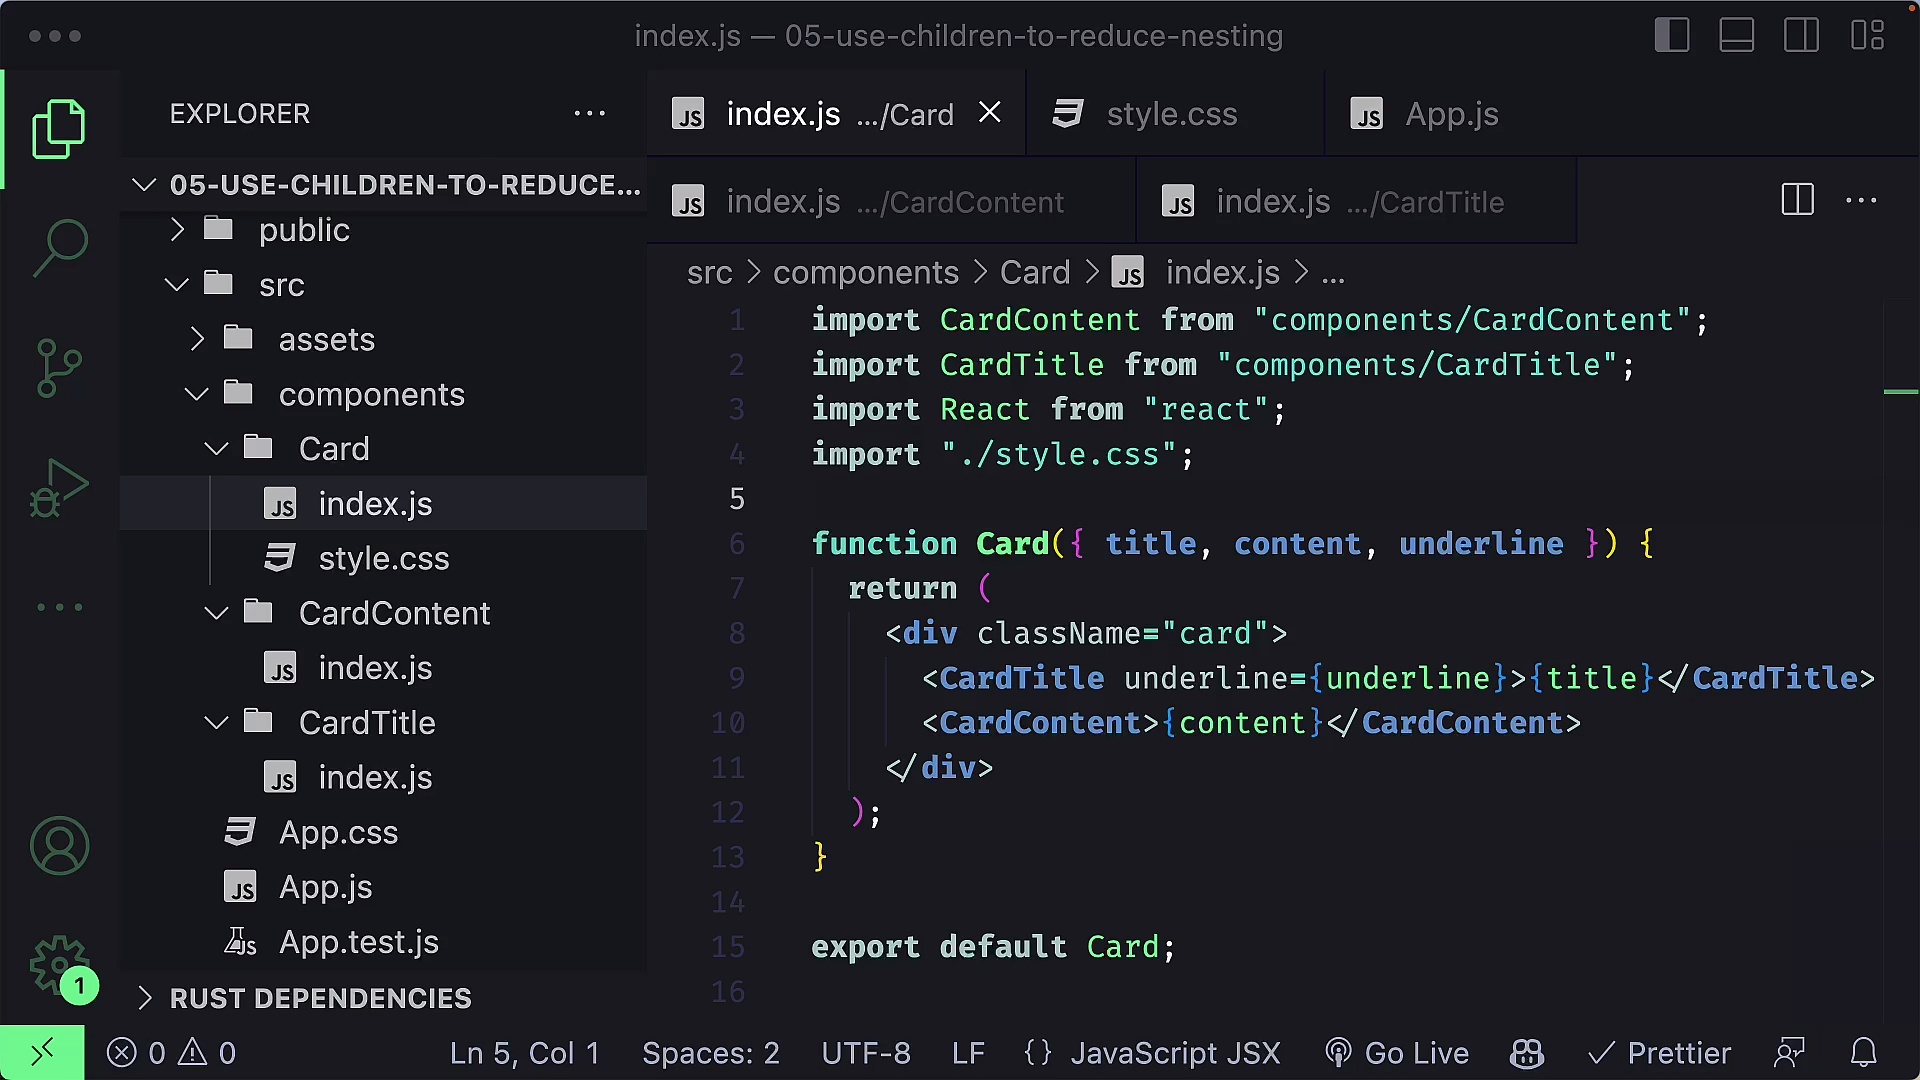Click line number 9 in the gutter
Image resolution: width=1920 pixels, height=1080 pixels.
736,678
